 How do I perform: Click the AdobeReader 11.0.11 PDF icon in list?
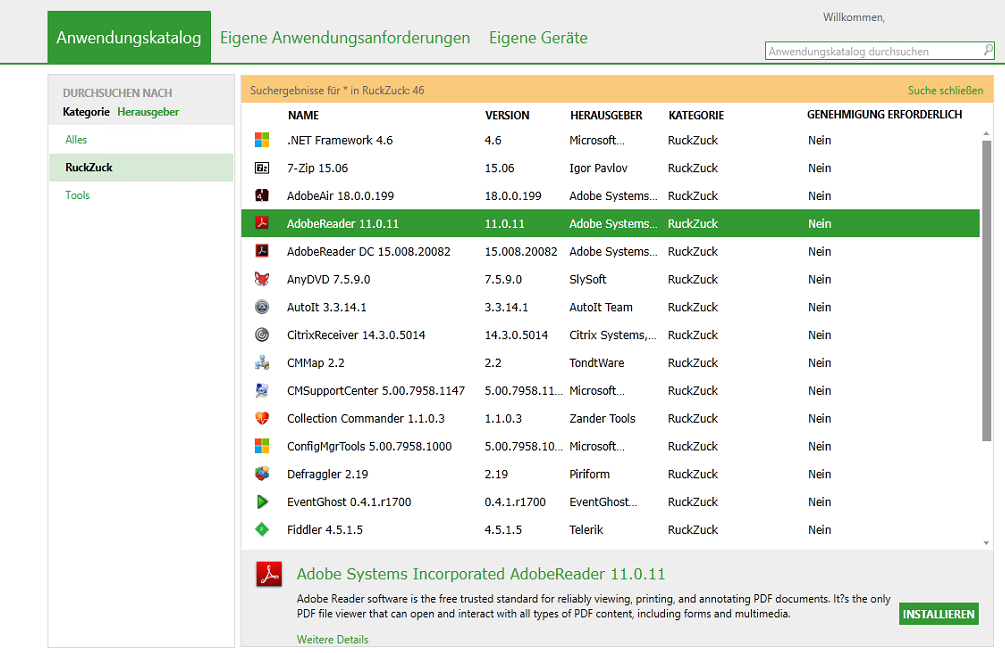point(262,223)
